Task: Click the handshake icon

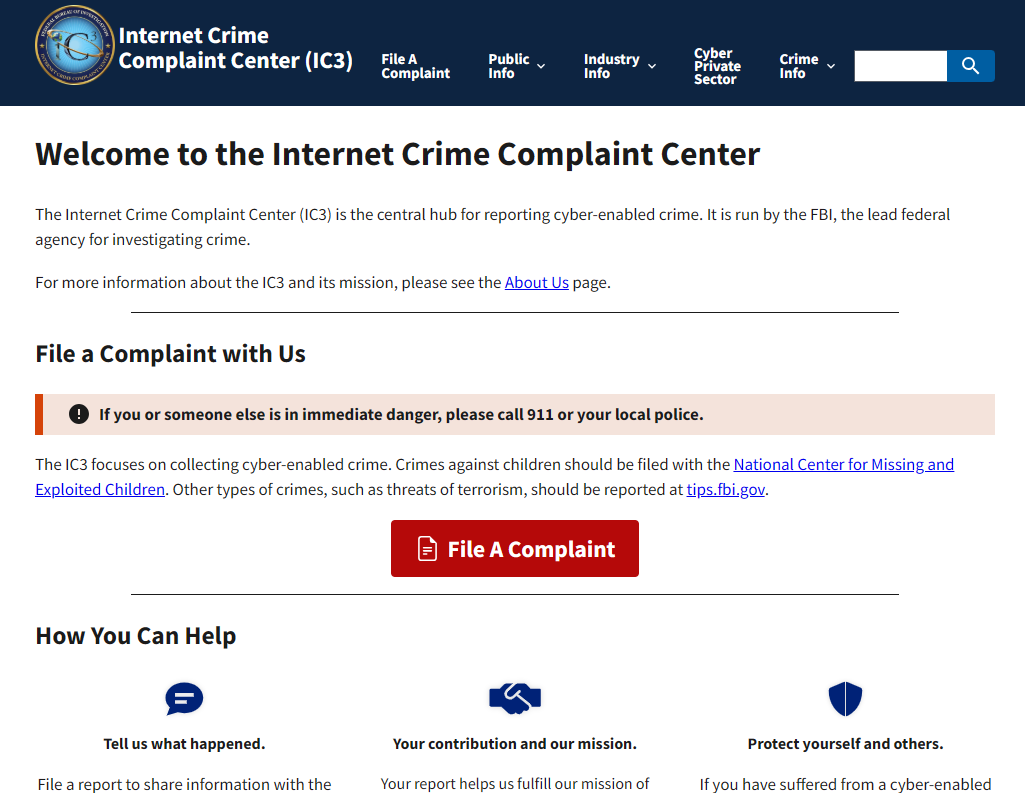Action: coord(514,699)
